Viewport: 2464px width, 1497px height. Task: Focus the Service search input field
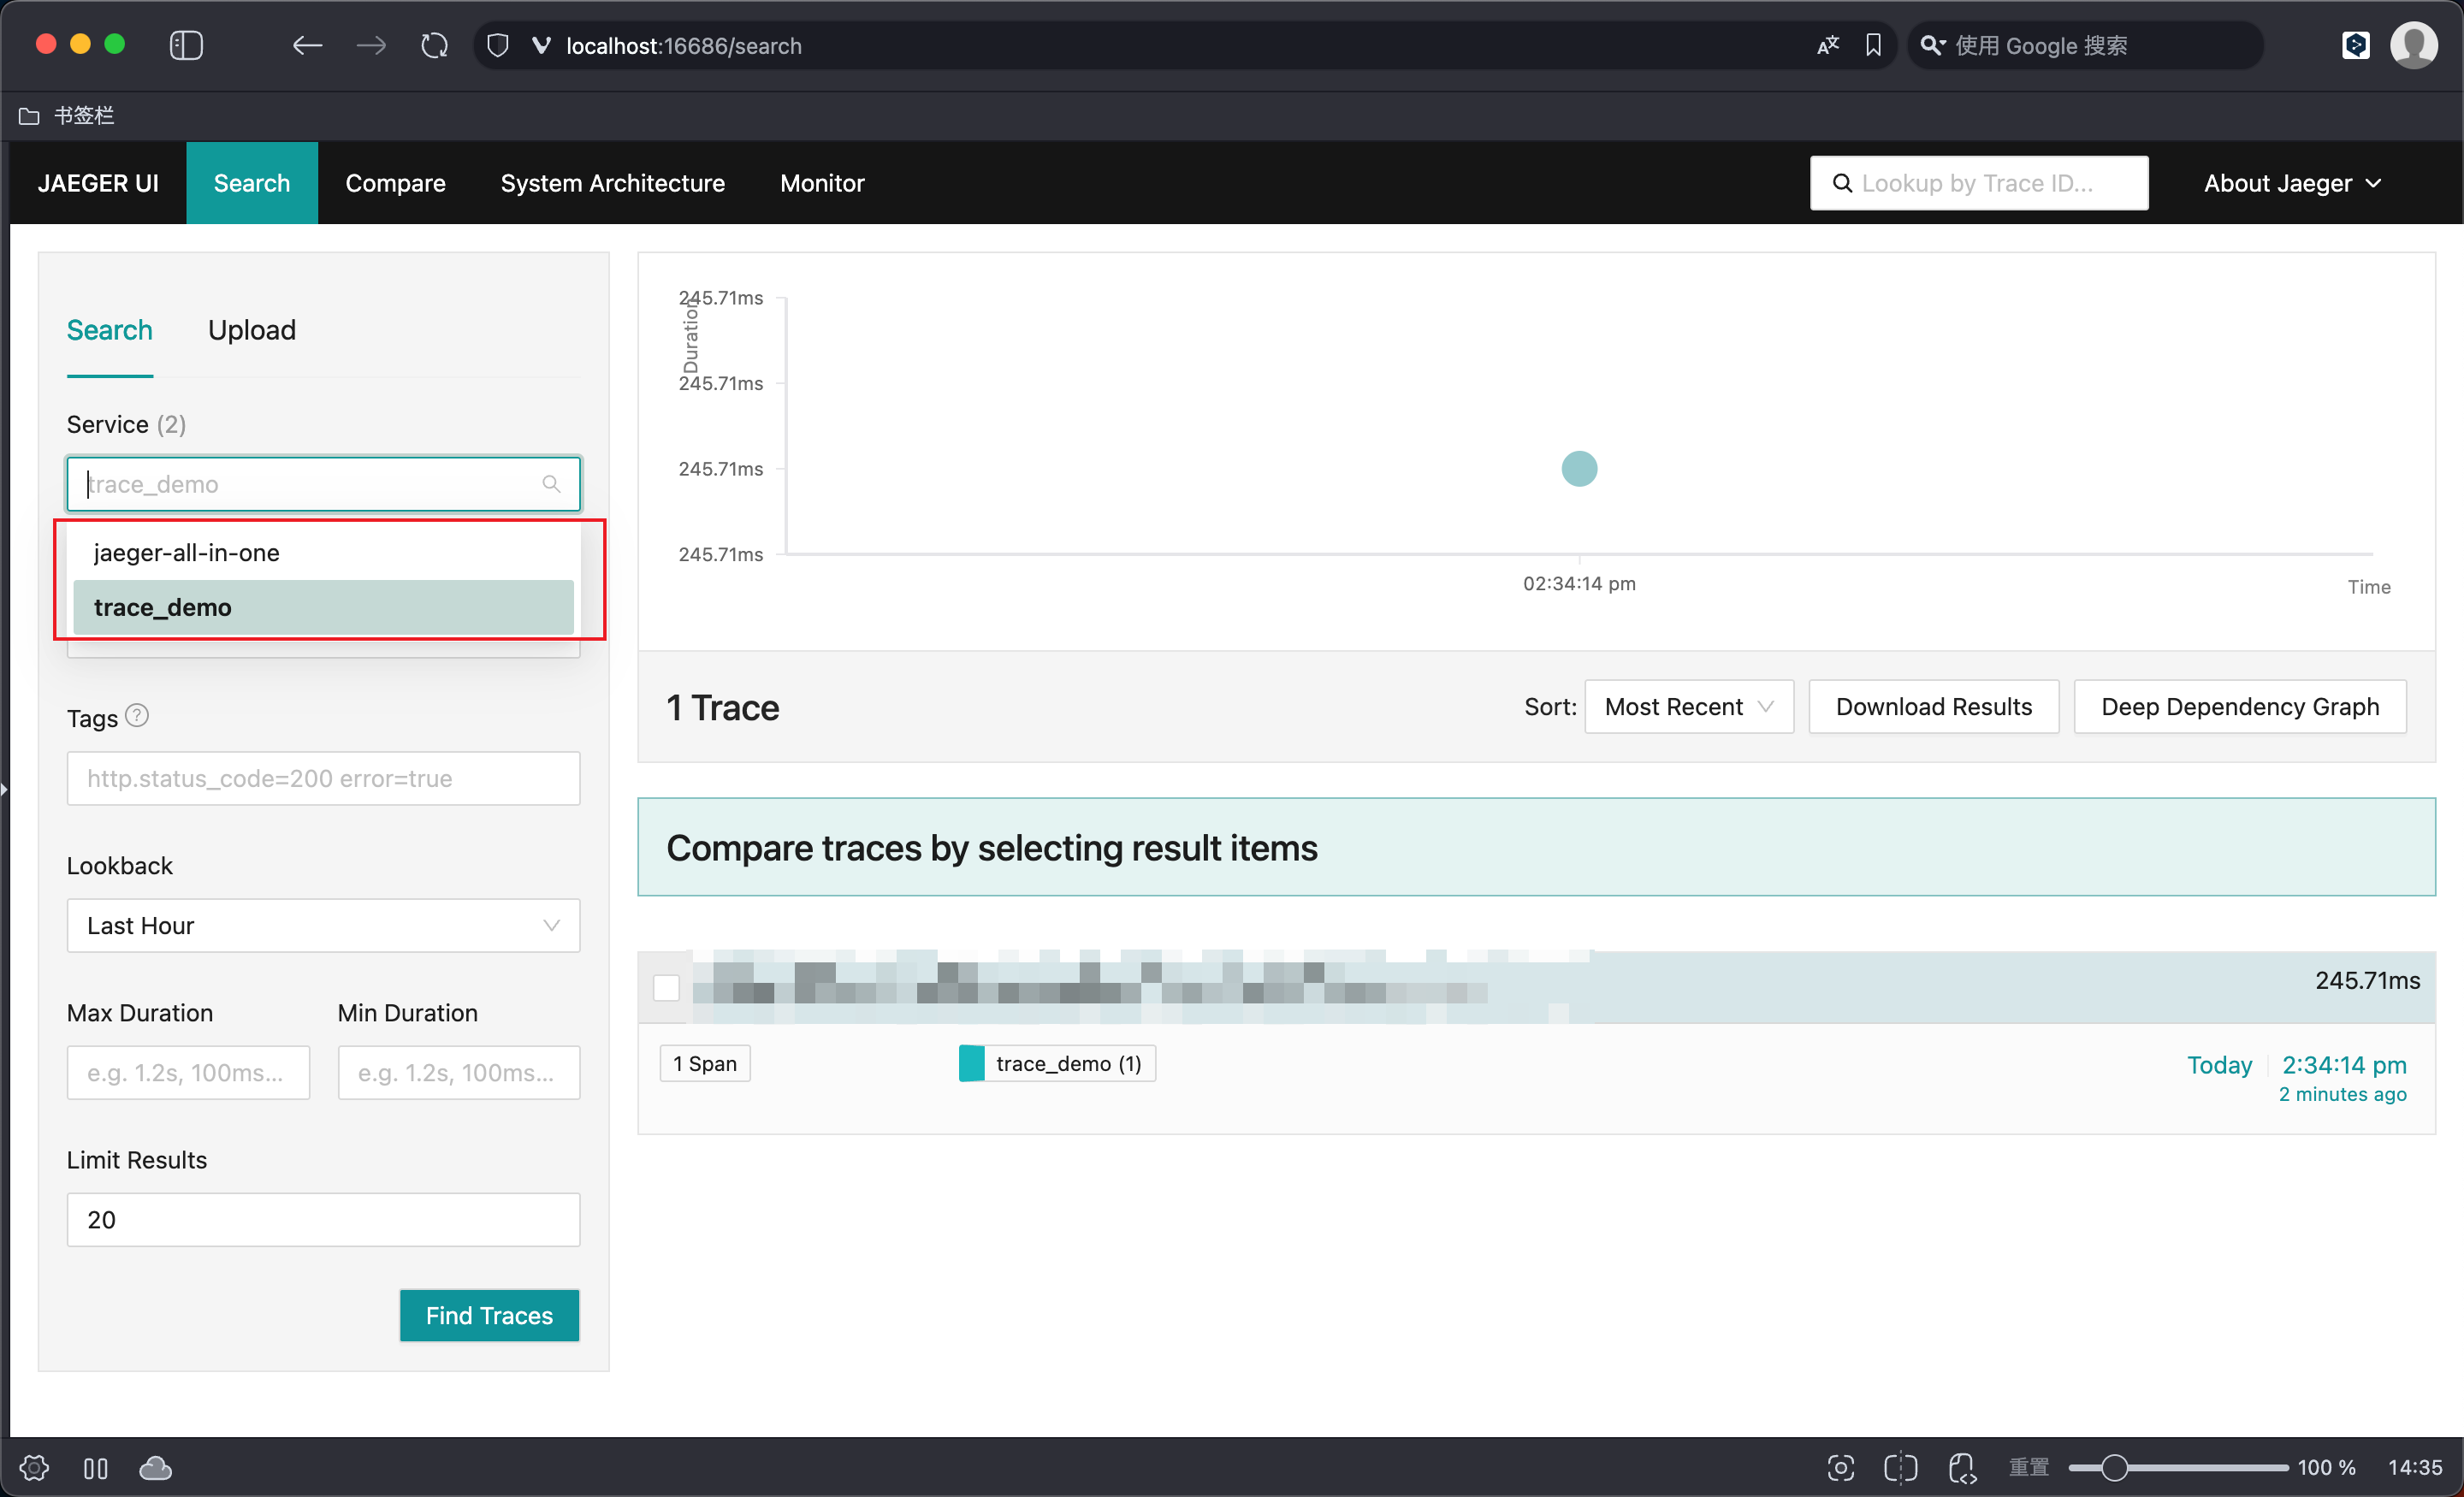point(323,484)
